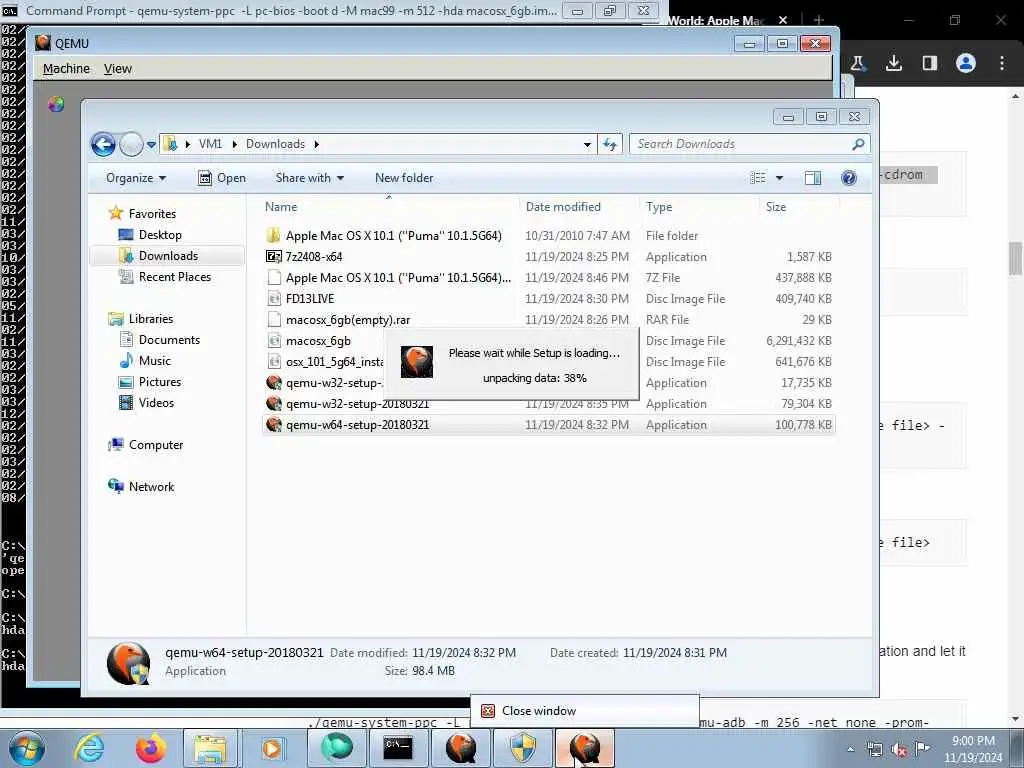Click the Explorer Forward navigation arrow
Viewport: 1024px width, 768px height.
click(x=131, y=144)
